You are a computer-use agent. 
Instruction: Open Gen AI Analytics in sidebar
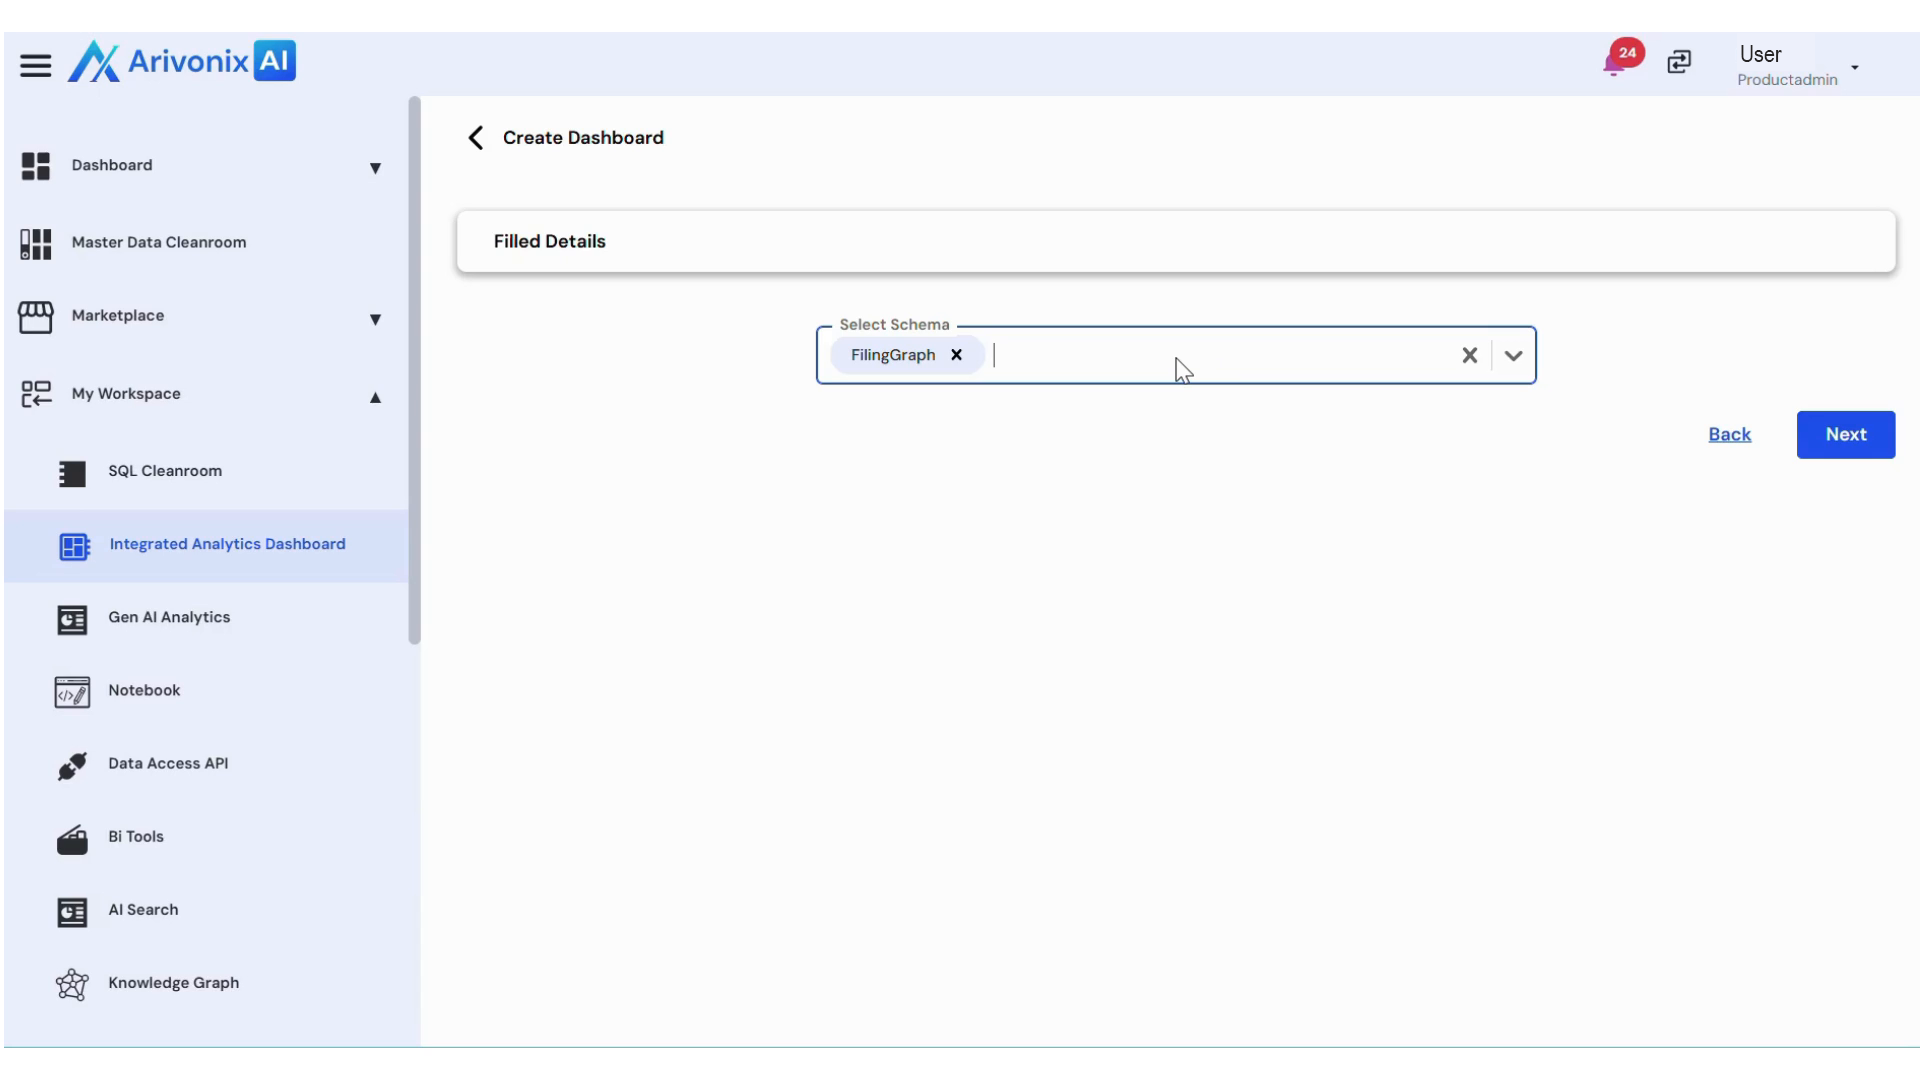[169, 618]
